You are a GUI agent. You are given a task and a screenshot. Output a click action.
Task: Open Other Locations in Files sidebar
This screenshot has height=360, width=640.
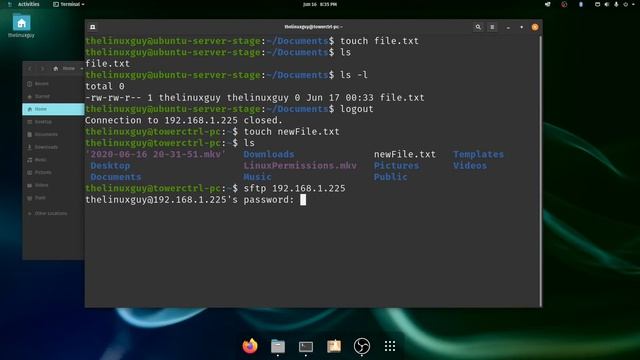(x=53, y=213)
